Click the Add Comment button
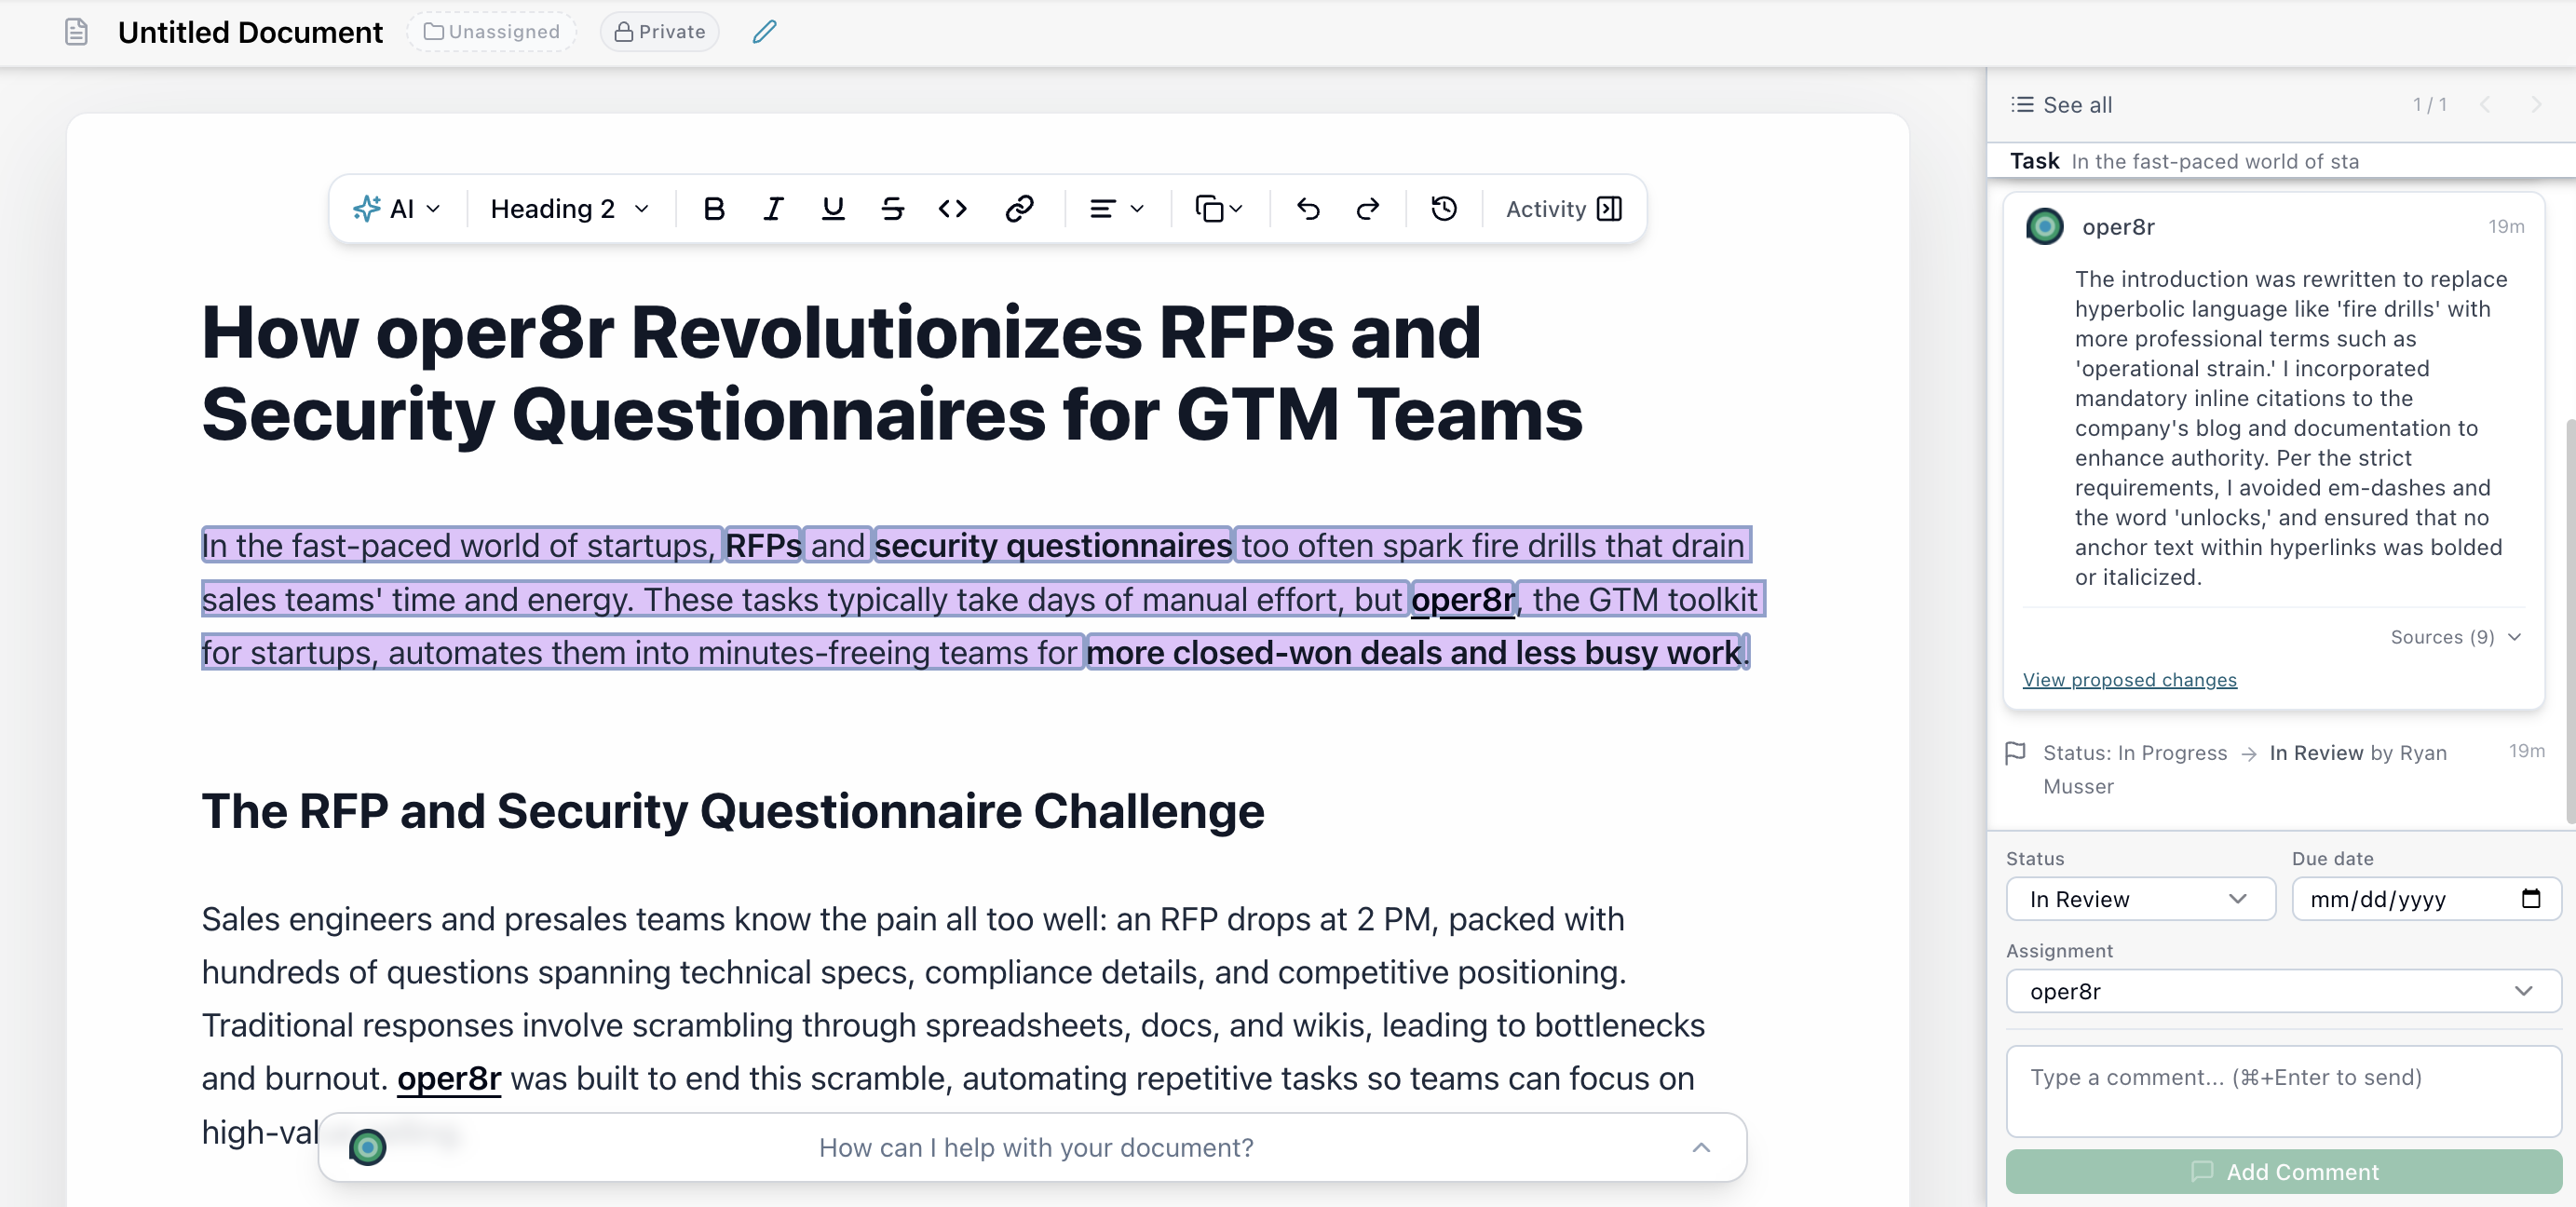The height and width of the screenshot is (1207, 2576). (2283, 1171)
